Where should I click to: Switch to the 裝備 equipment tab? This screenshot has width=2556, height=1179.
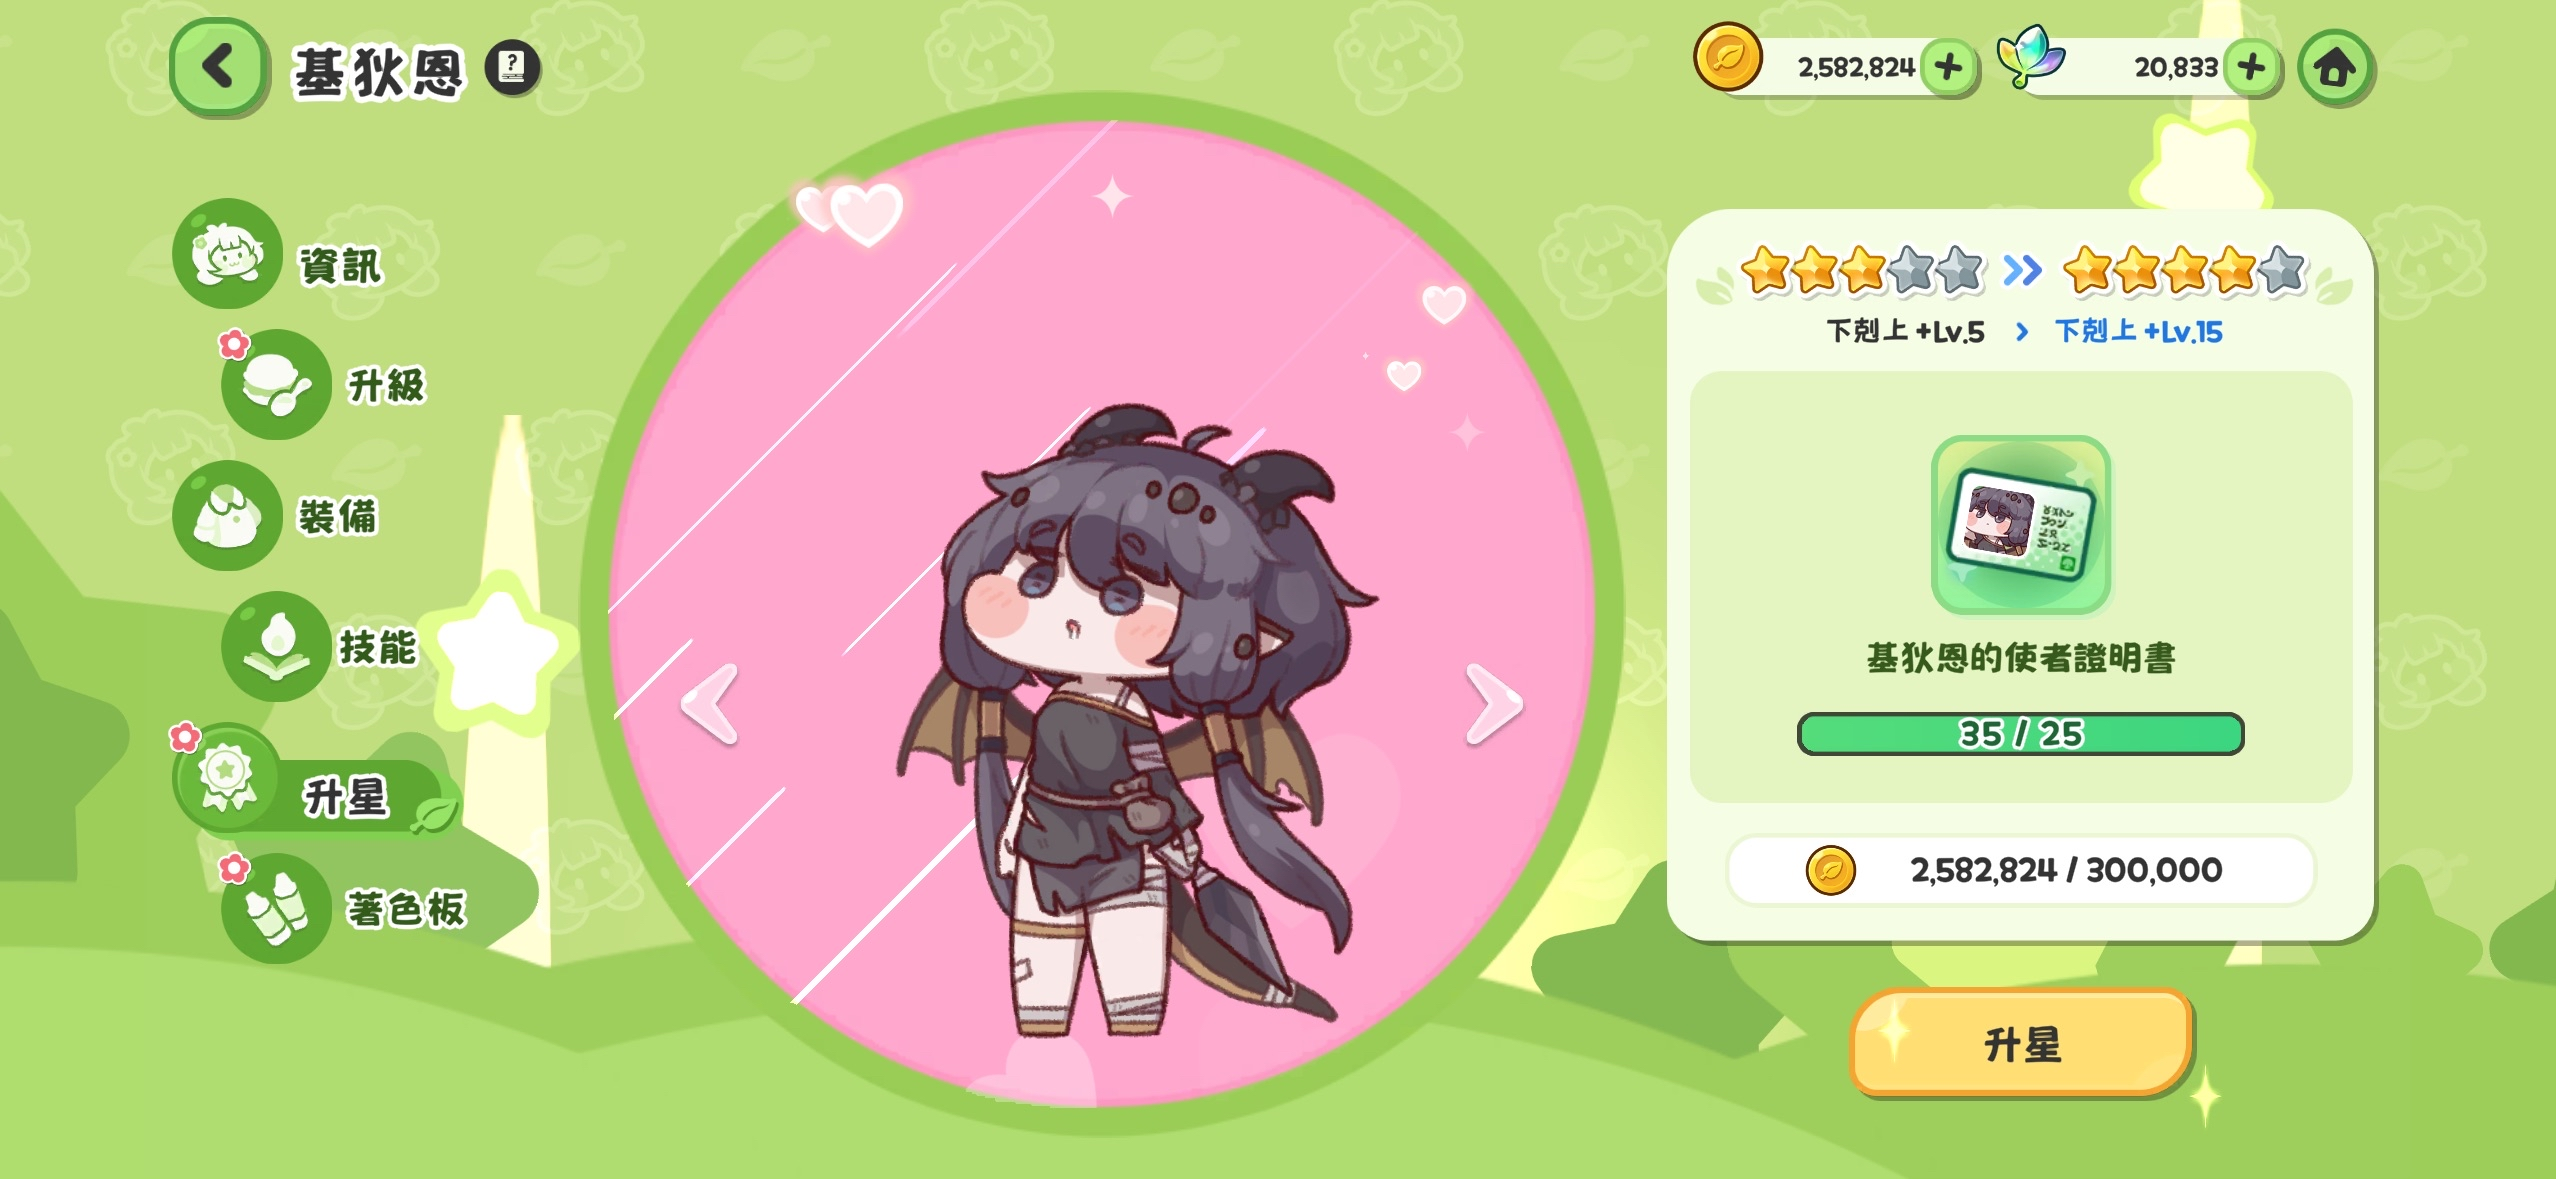pos(280,516)
